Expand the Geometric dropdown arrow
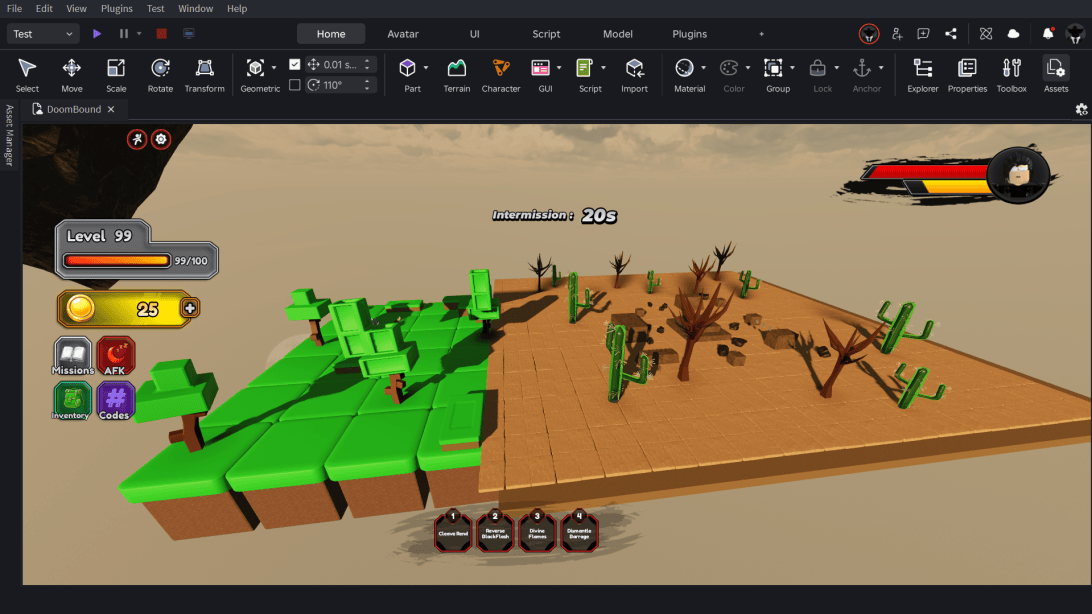The width and height of the screenshot is (1092, 614). 274,68
